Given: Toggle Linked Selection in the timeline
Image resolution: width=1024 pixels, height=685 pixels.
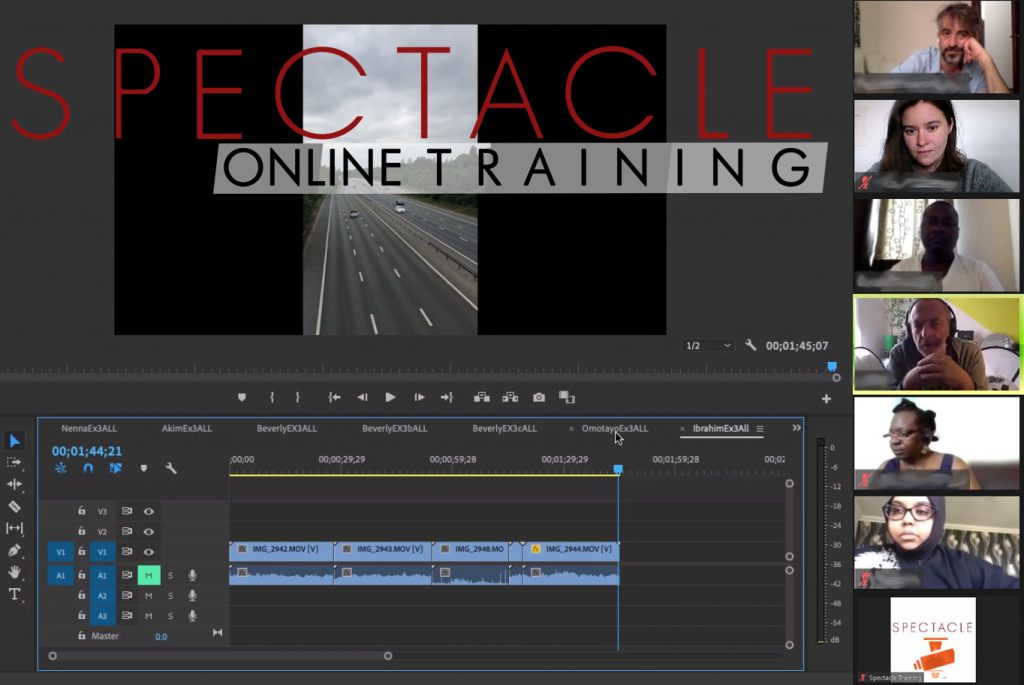Looking at the screenshot, I should [116, 468].
